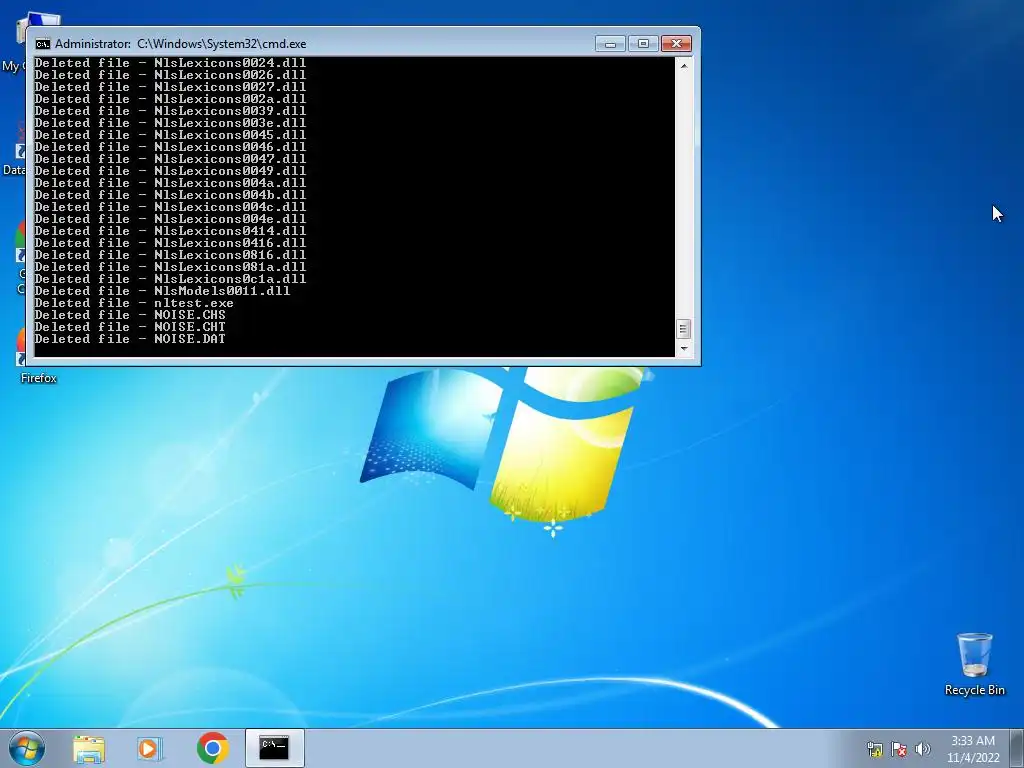Image resolution: width=1024 pixels, height=768 pixels.
Task: Open Windows Explorer from the taskbar
Action: [89, 748]
